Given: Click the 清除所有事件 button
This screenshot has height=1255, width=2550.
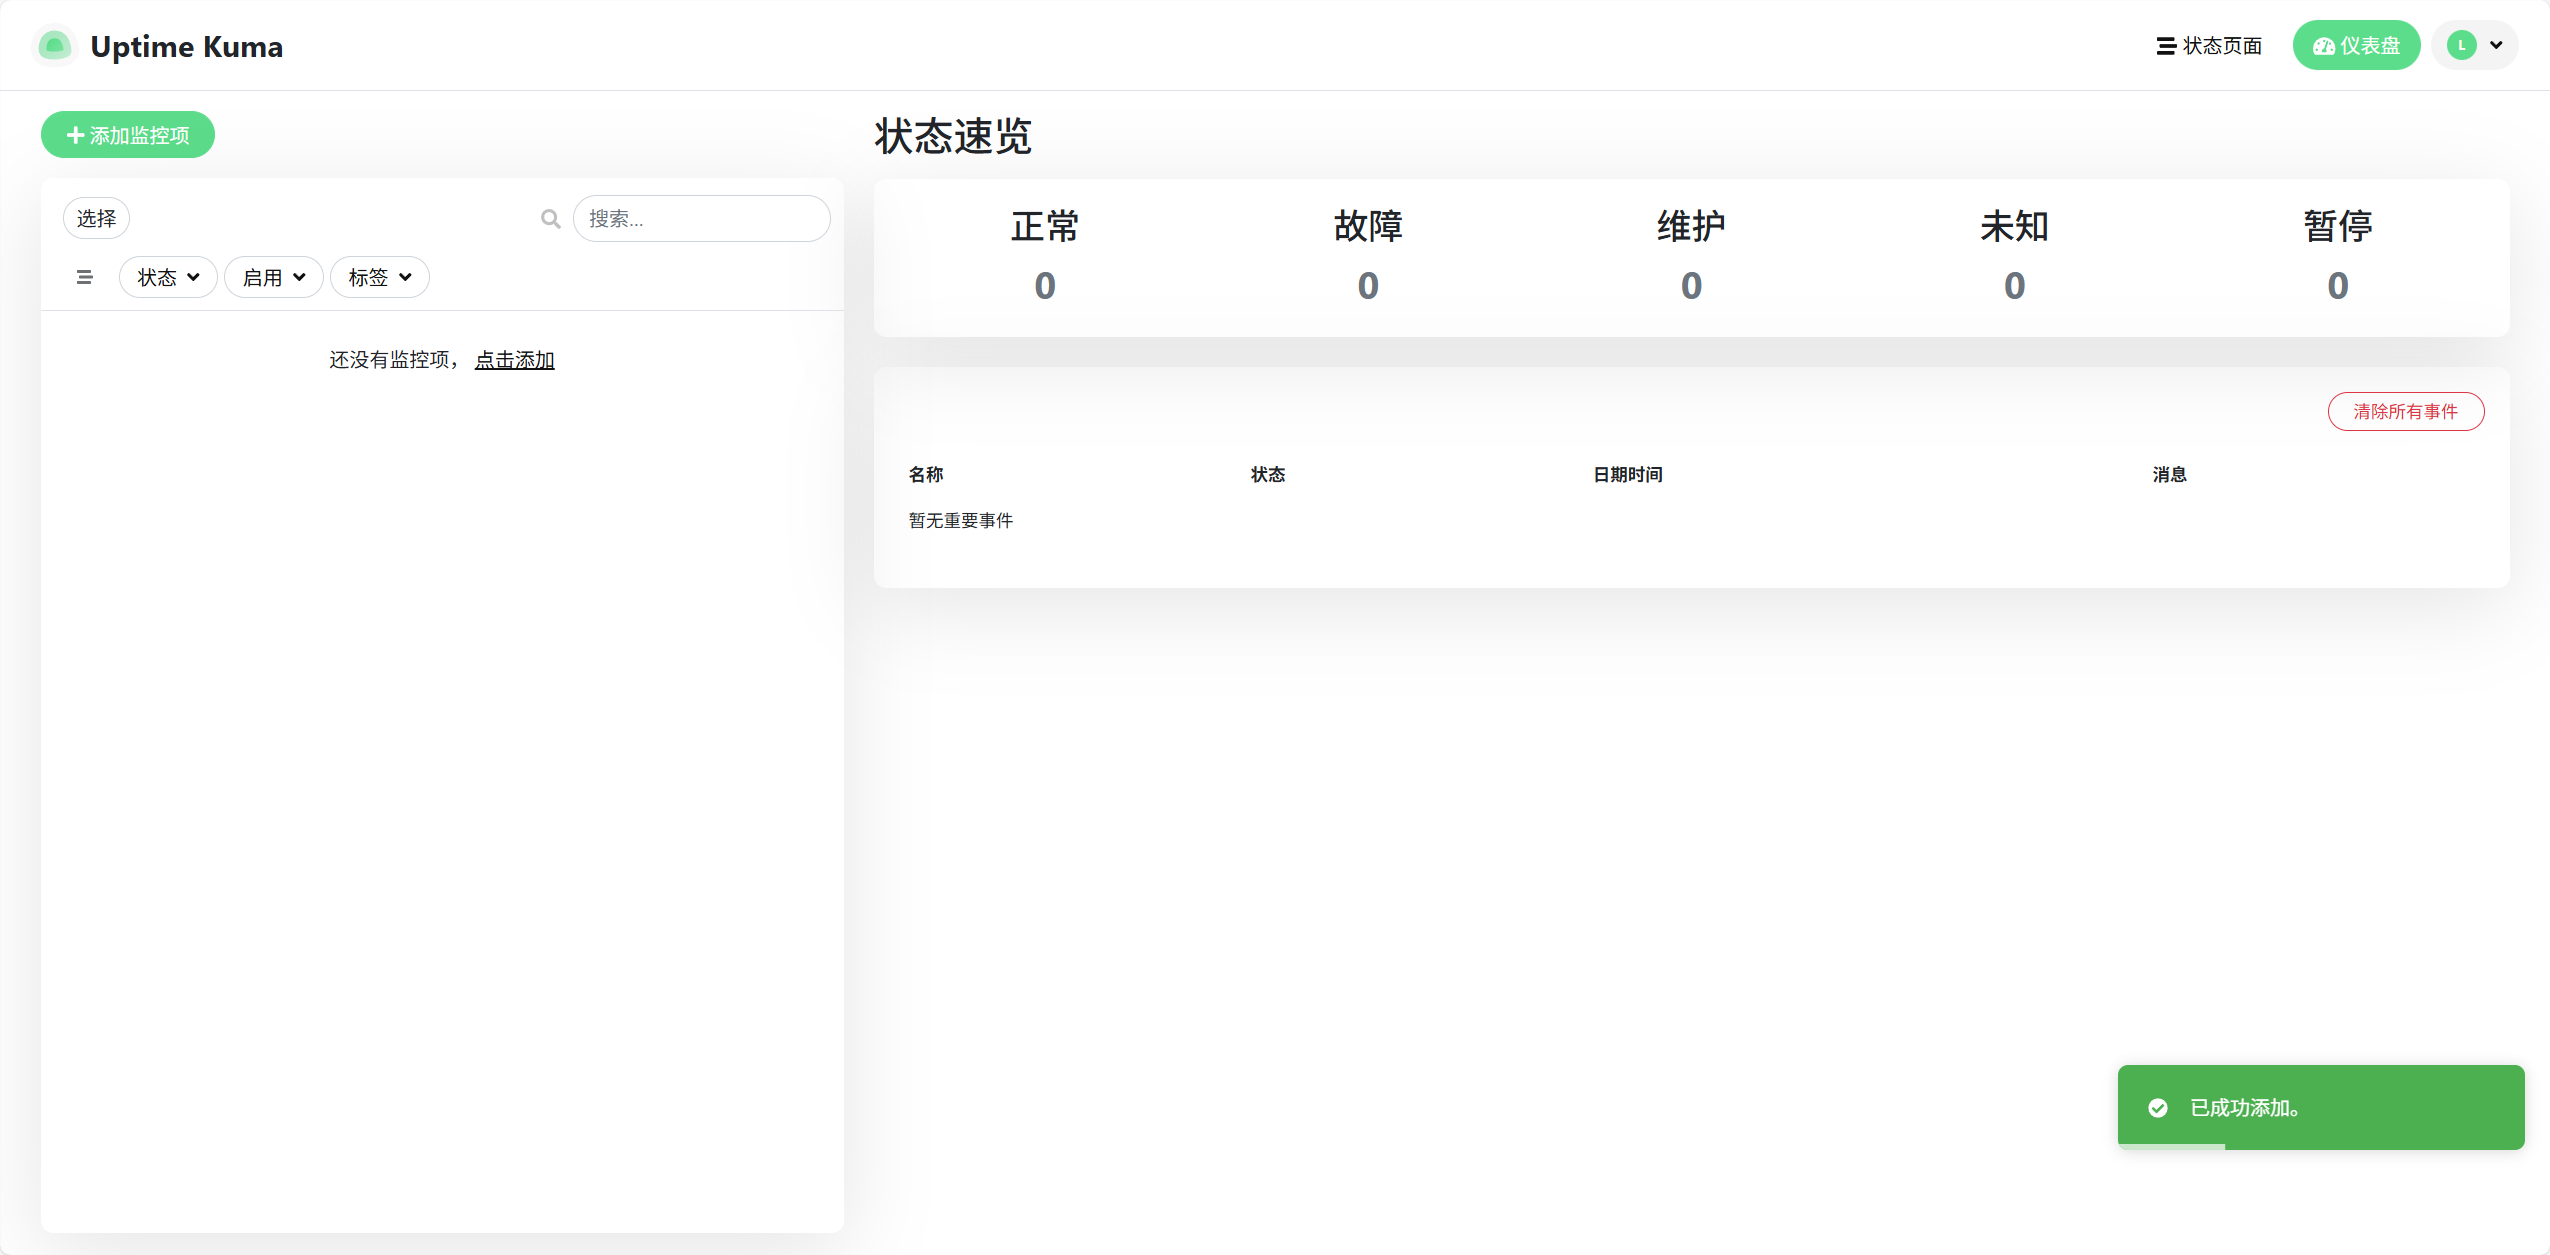Looking at the screenshot, I should pos(2405,411).
